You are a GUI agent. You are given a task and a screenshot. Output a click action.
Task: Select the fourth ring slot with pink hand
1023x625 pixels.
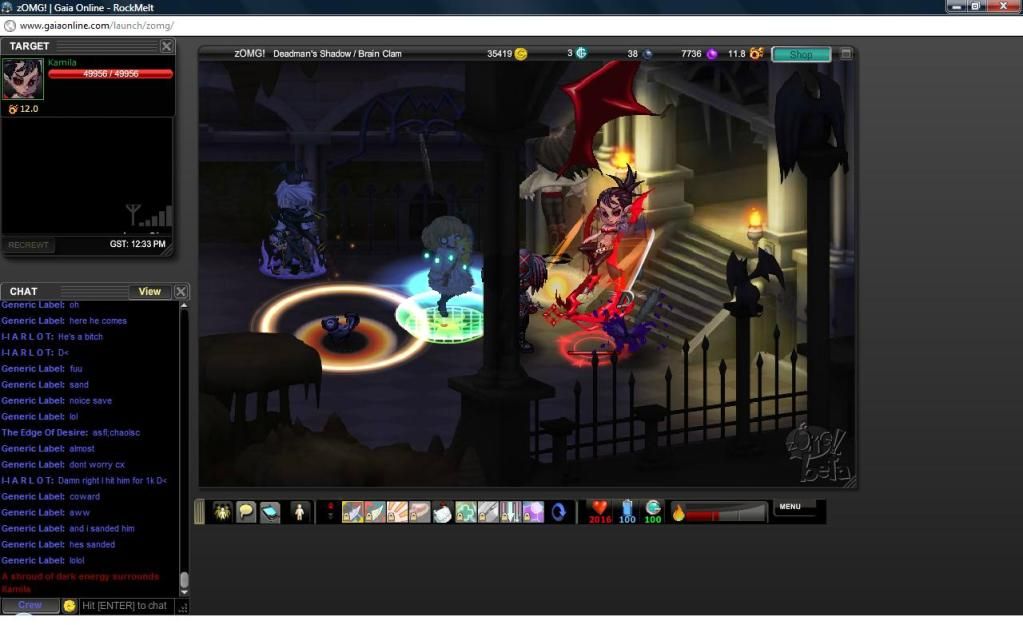(420, 512)
